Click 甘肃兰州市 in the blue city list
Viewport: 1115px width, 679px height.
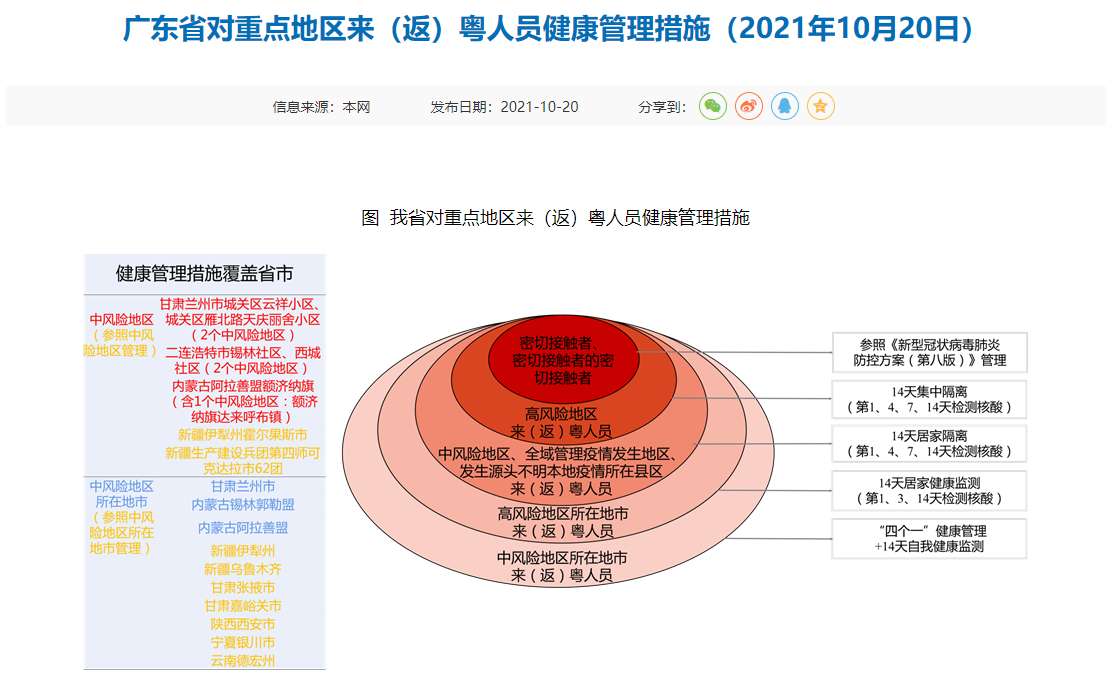point(243,486)
